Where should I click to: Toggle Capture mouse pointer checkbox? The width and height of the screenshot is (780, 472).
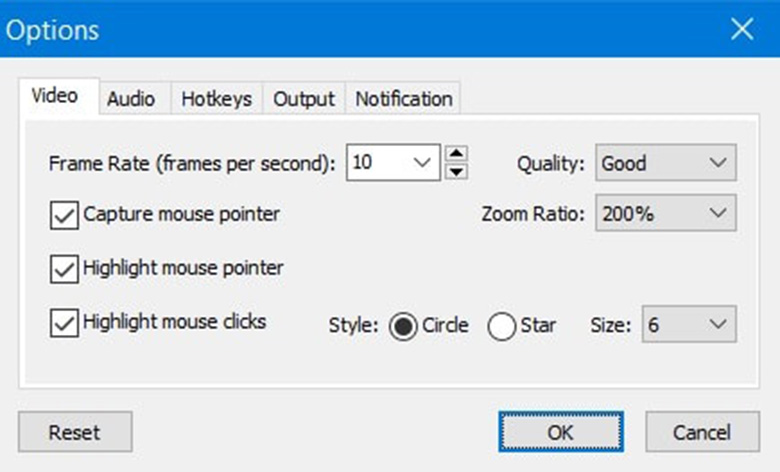pyautogui.click(x=64, y=214)
